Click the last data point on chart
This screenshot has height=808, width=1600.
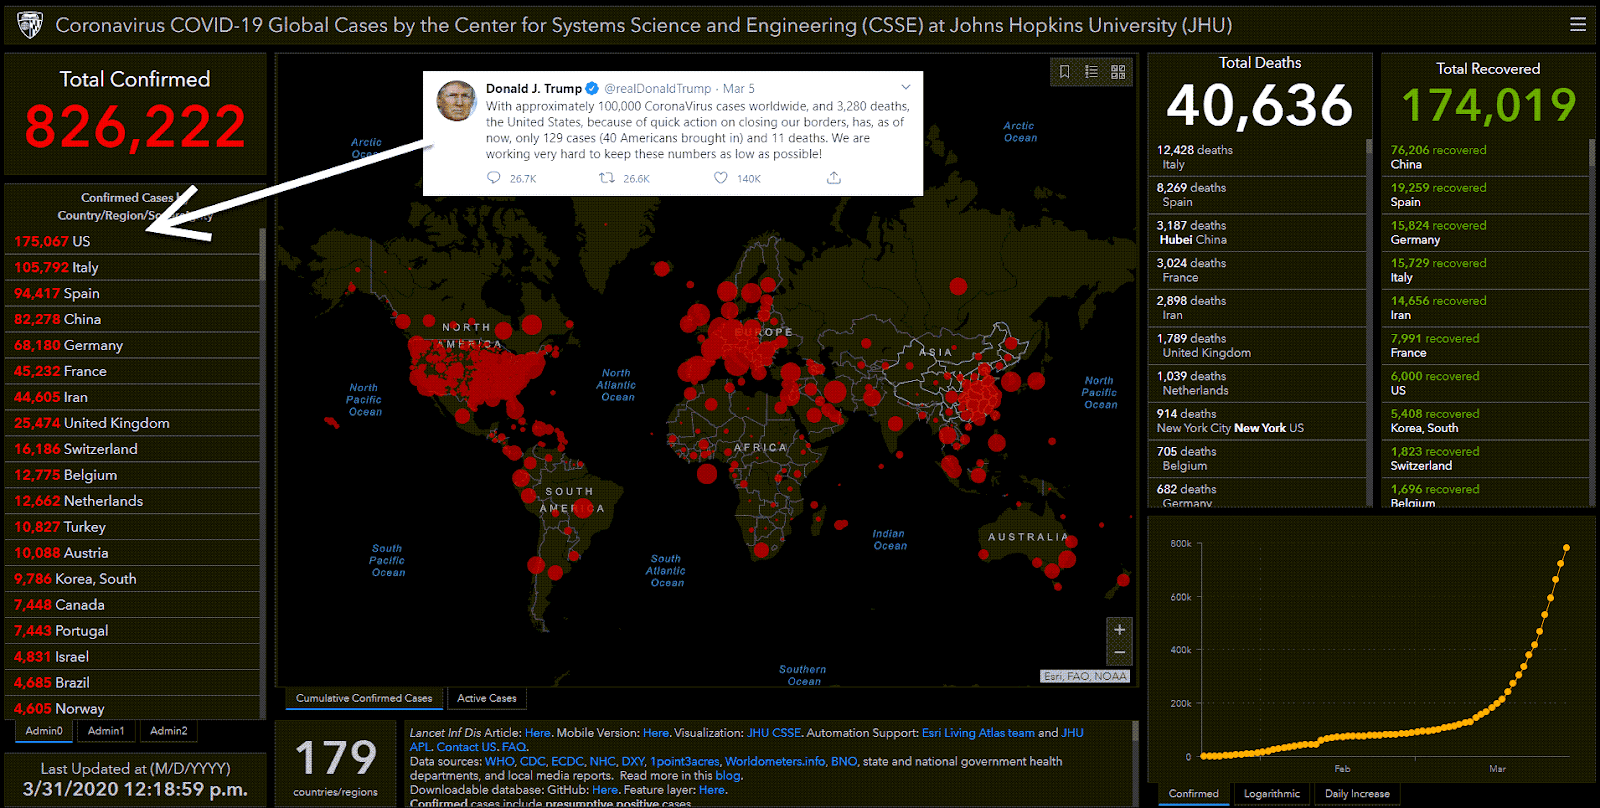[1566, 548]
